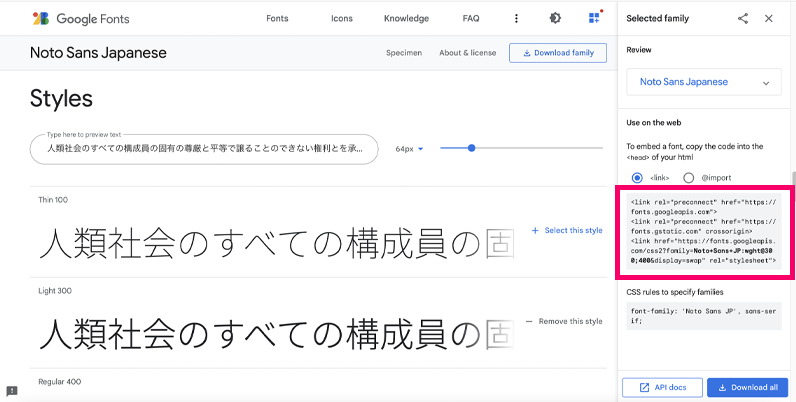Adjust the font size preview slider
Image resolution: width=796 pixels, height=402 pixels.
[x=471, y=148]
